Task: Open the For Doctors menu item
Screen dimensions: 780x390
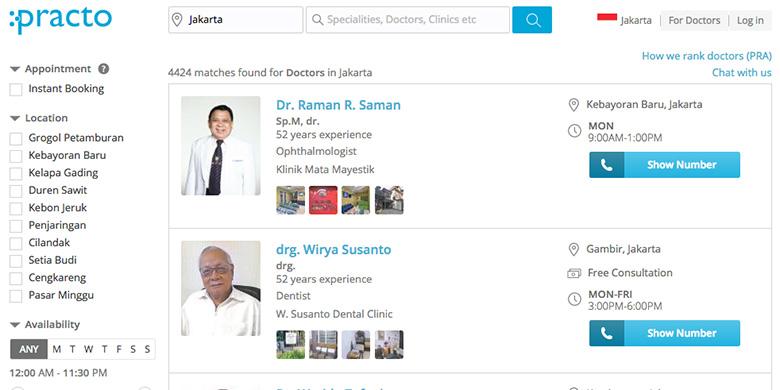Action: [694, 20]
